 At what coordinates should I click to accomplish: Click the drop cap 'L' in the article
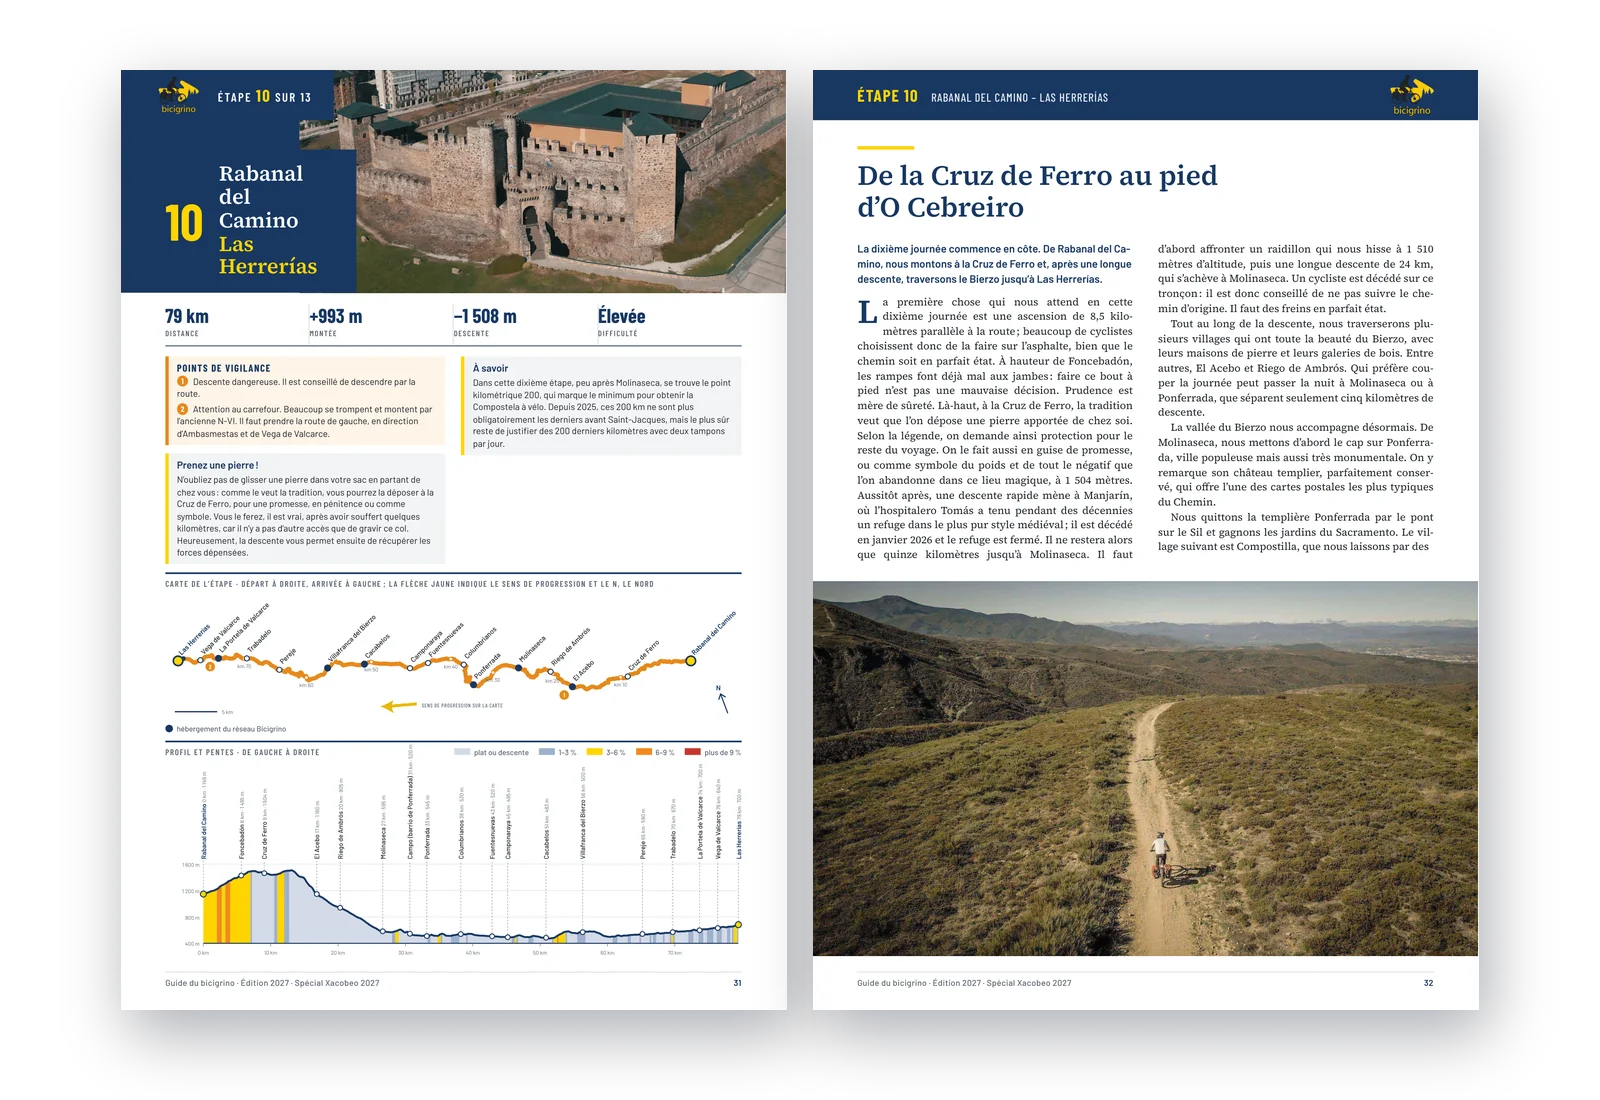(867, 312)
